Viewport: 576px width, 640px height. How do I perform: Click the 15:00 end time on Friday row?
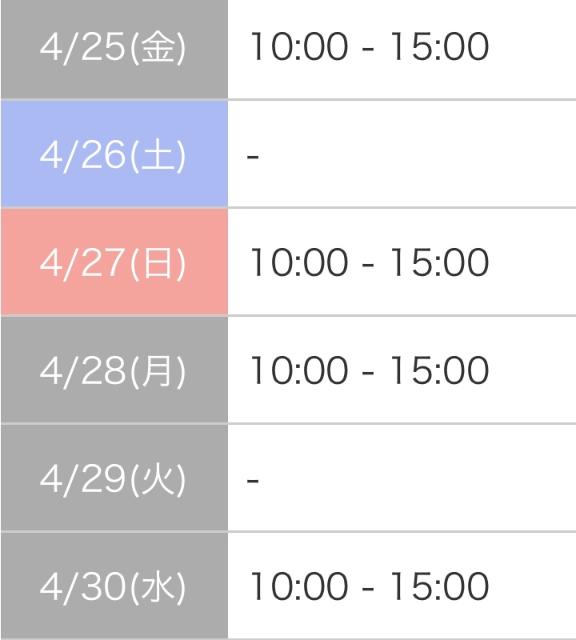440,47
